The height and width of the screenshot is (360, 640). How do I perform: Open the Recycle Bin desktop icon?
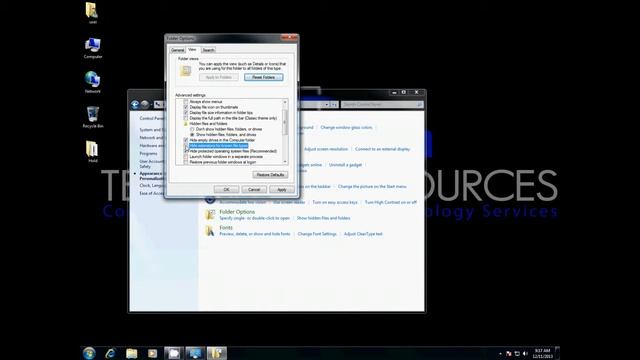pyautogui.click(x=93, y=117)
